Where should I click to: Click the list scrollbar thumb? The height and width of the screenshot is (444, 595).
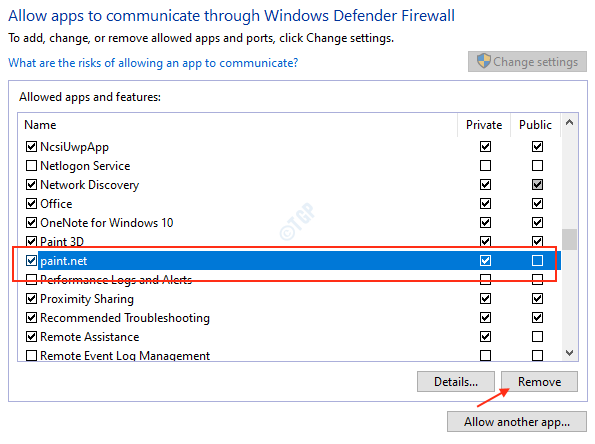pyautogui.click(x=569, y=239)
